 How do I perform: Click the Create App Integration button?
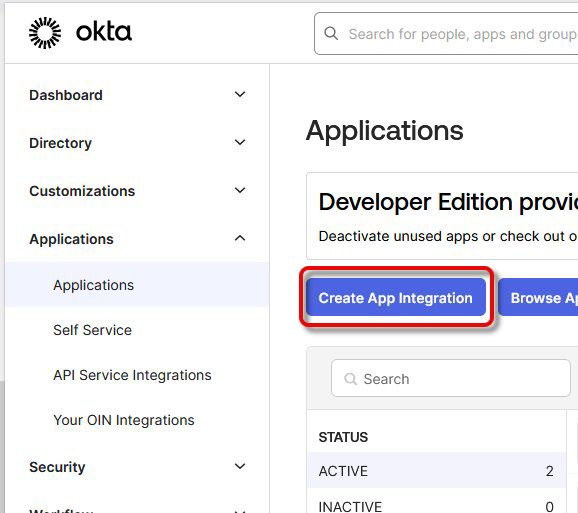(396, 297)
